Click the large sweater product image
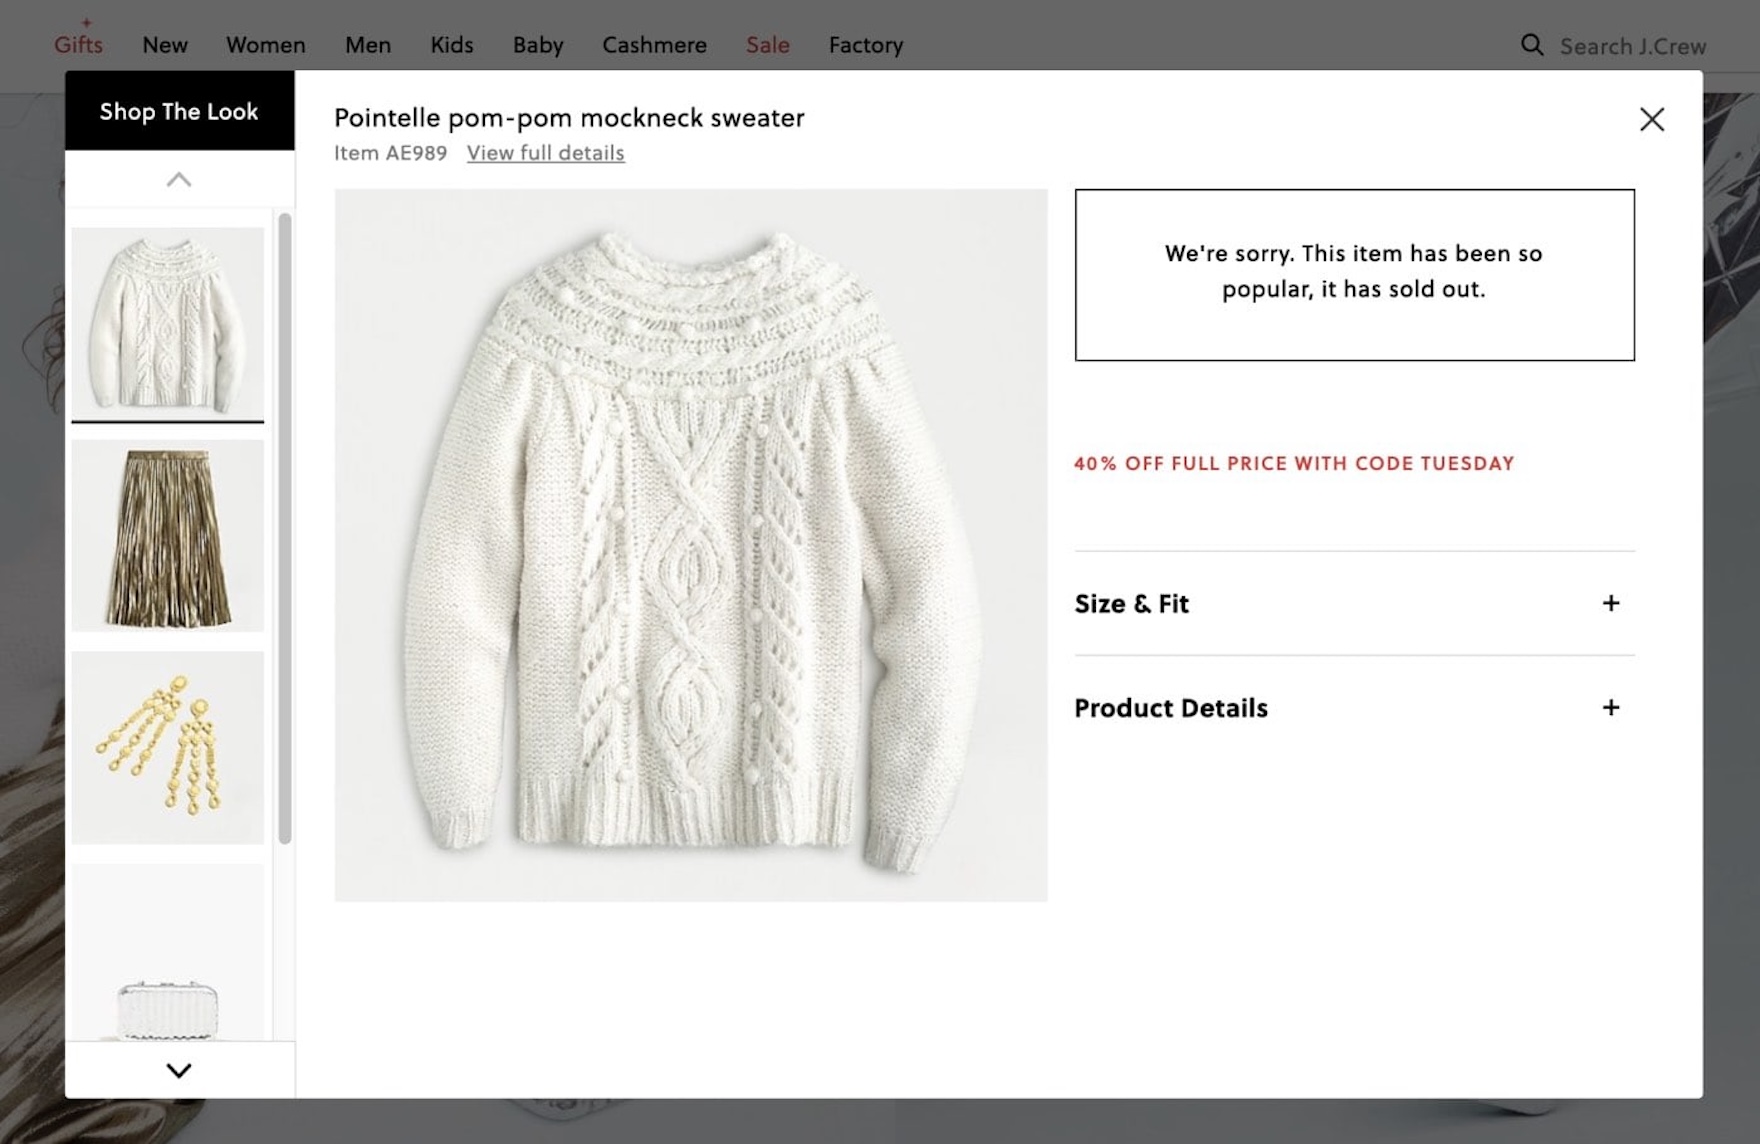 690,545
